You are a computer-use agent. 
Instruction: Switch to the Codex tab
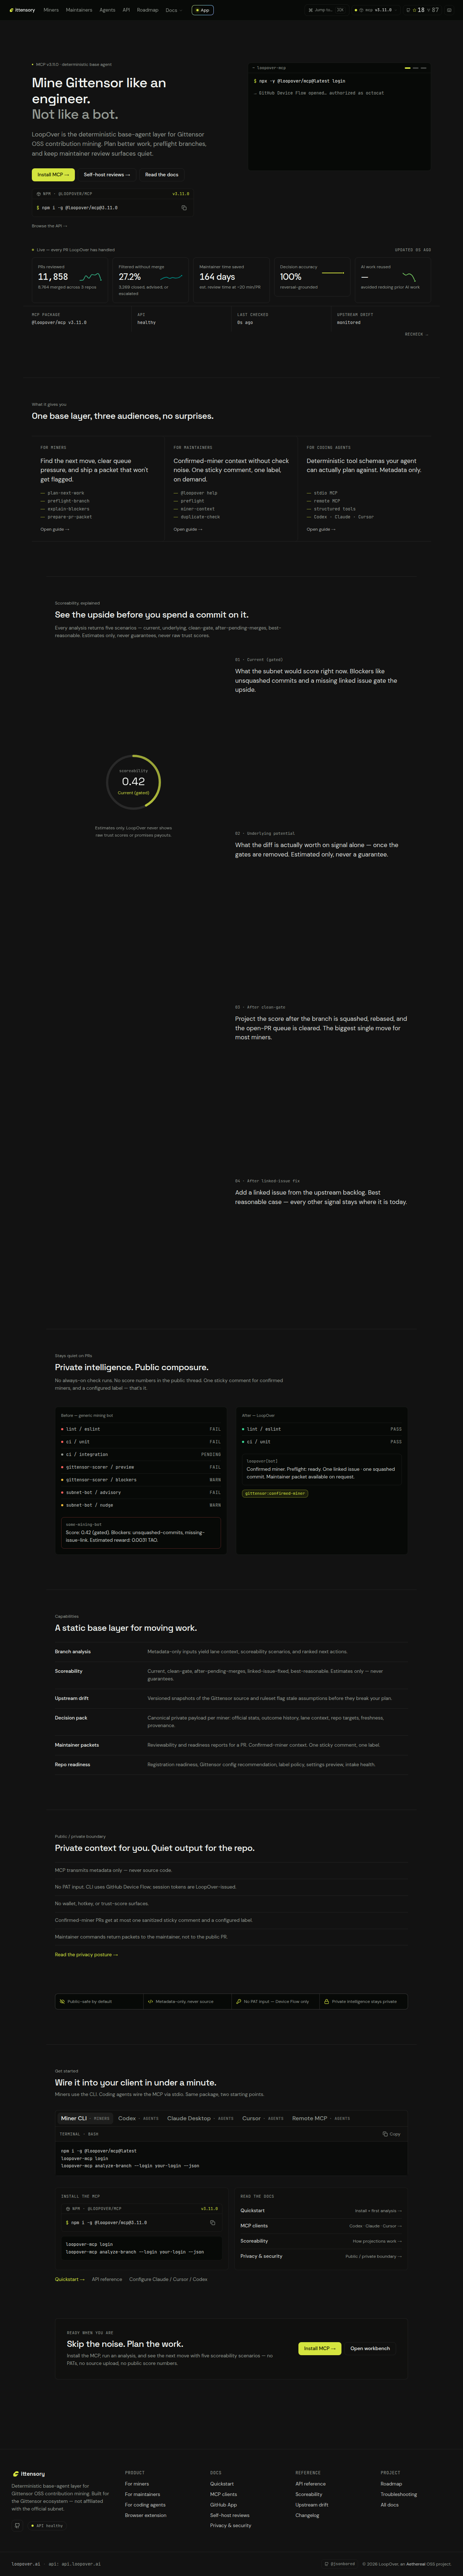[x=138, y=2118]
